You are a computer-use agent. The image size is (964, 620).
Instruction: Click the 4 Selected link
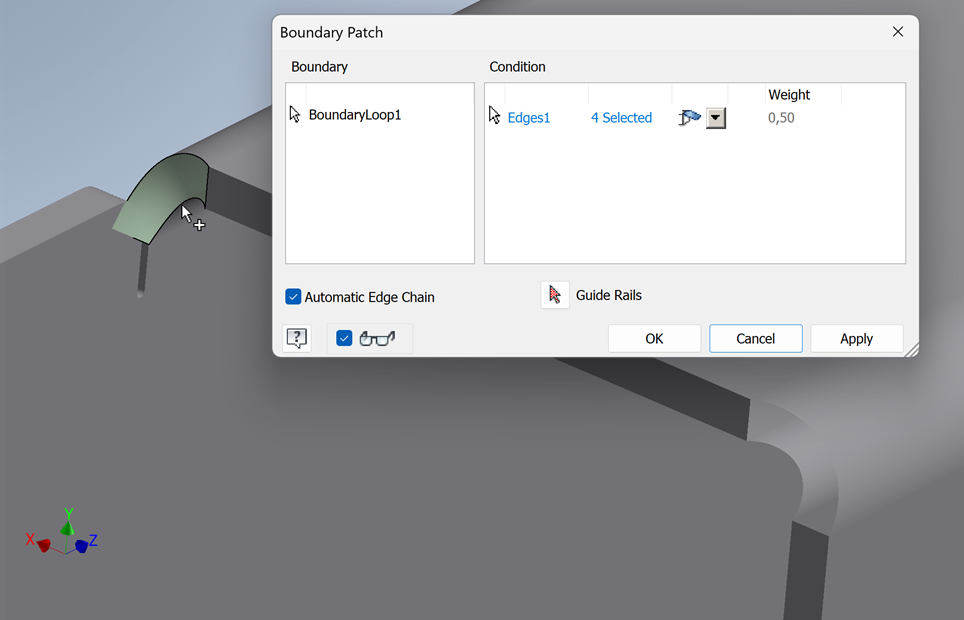[621, 117]
